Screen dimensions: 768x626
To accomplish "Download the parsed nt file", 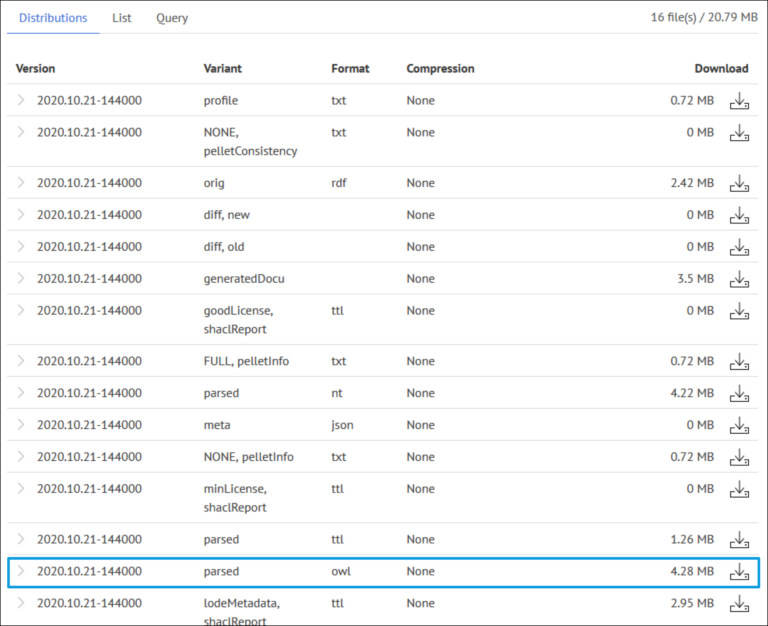I will point(739,393).
